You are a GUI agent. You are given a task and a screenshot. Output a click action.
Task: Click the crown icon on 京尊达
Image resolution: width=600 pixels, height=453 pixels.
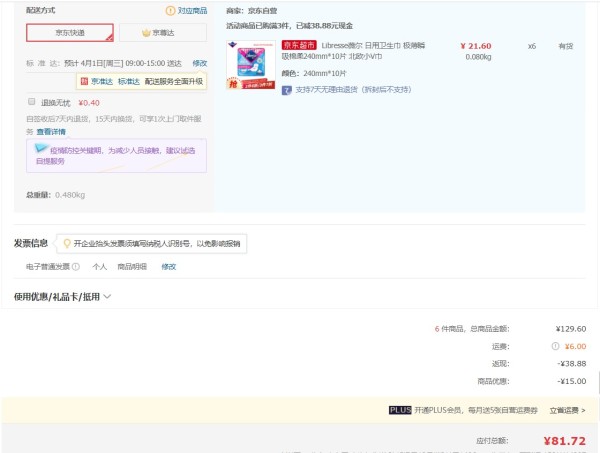click(x=146, y=33)
